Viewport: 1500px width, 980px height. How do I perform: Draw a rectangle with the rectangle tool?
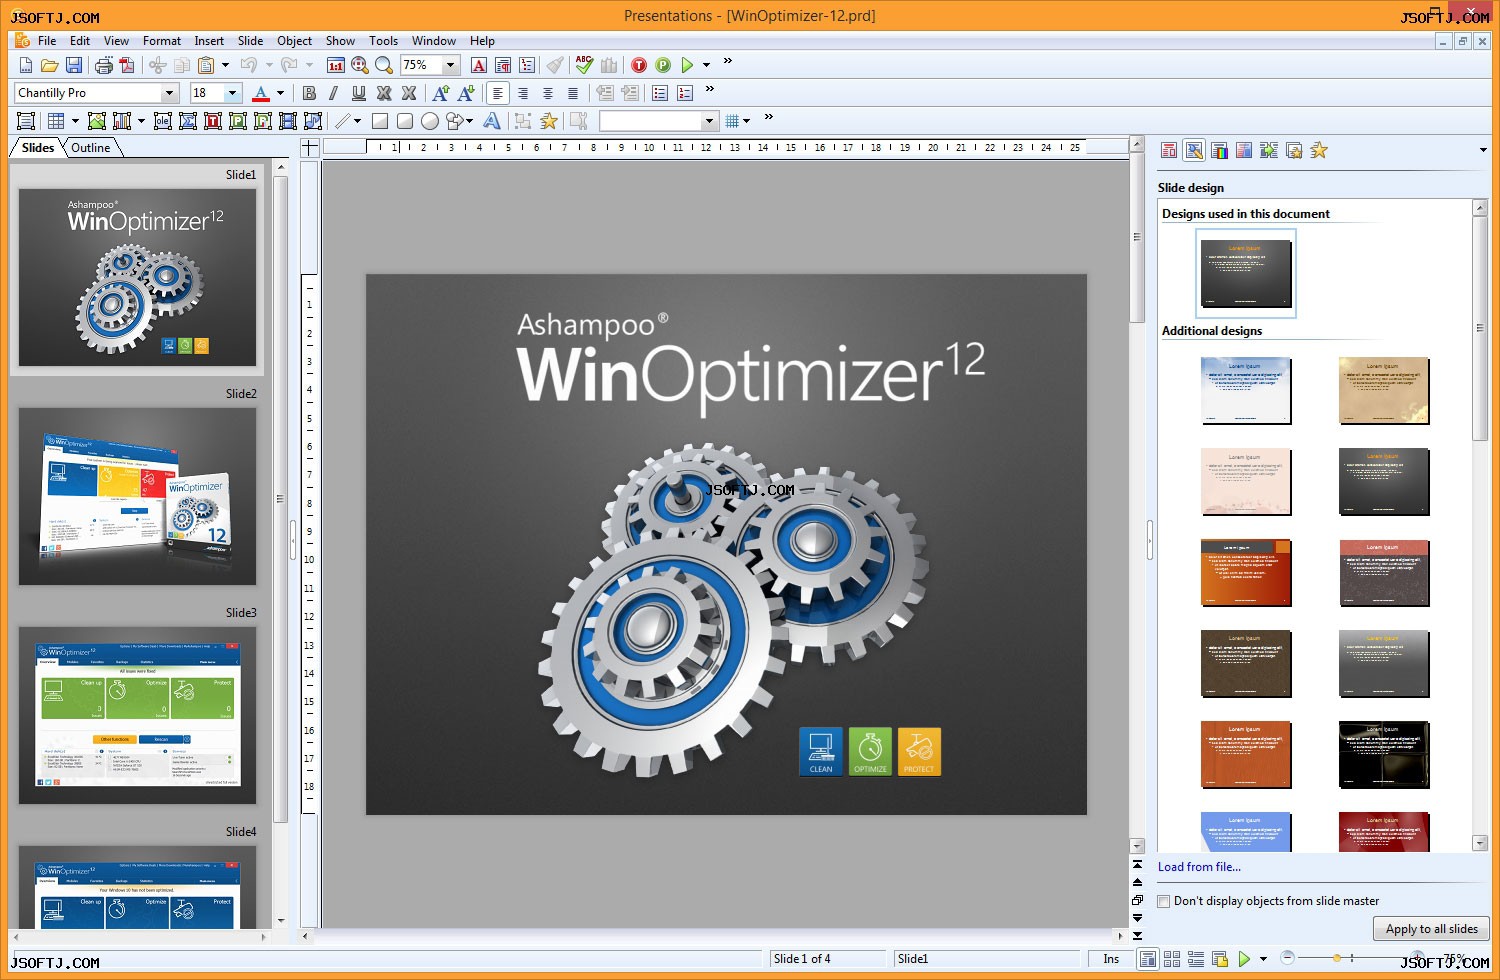(x=380, y=121)
